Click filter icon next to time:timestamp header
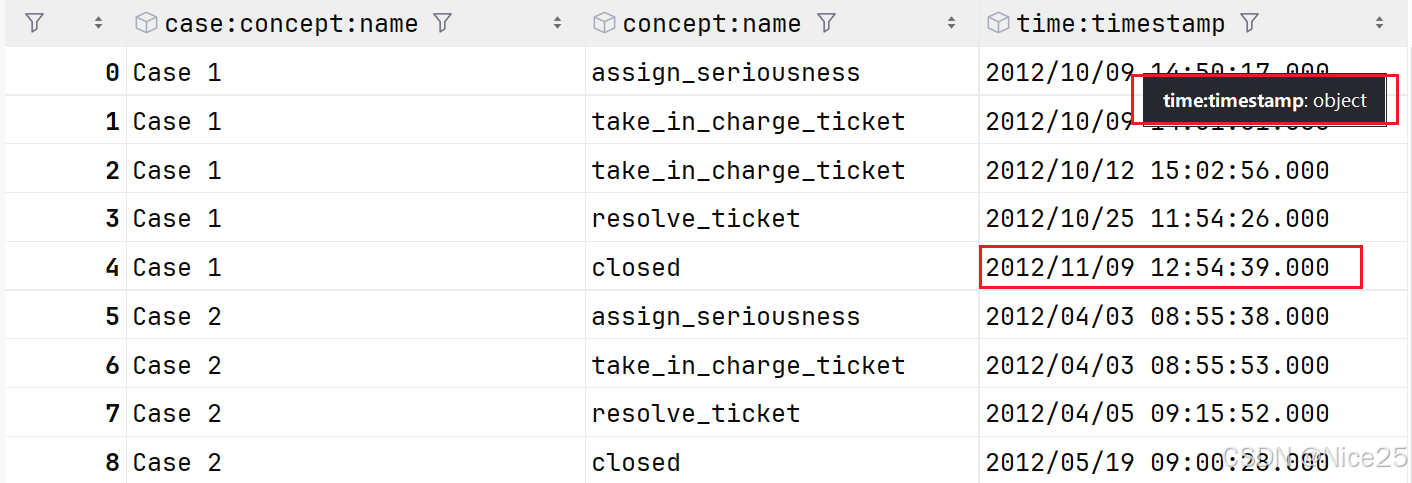 (x=1248, y=23)
